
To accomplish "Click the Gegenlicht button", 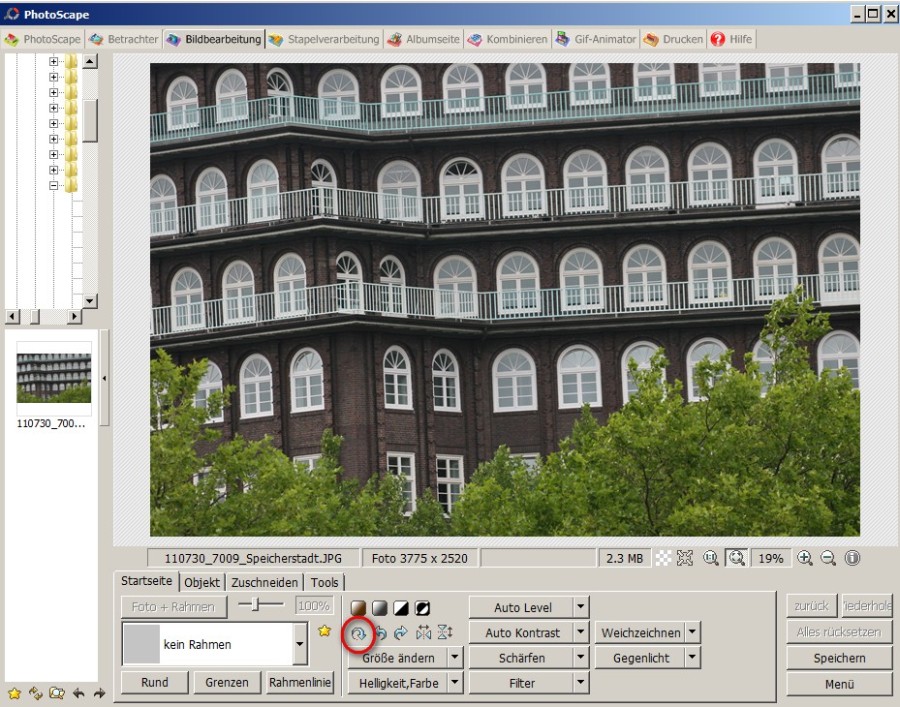I will (641, 658).
